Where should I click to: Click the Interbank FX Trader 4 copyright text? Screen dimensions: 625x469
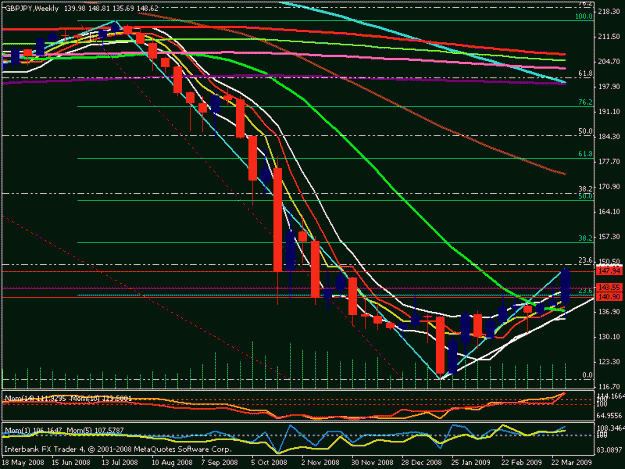(118, 449)
